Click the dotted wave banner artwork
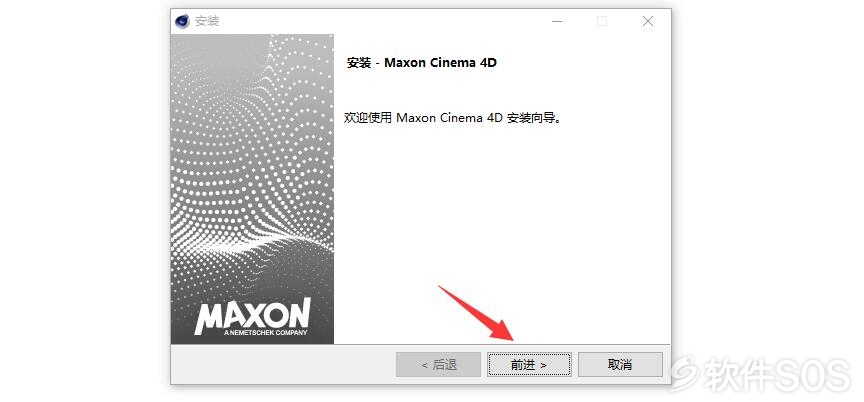This screenshot has height=402, width=864. click(252, 165)
